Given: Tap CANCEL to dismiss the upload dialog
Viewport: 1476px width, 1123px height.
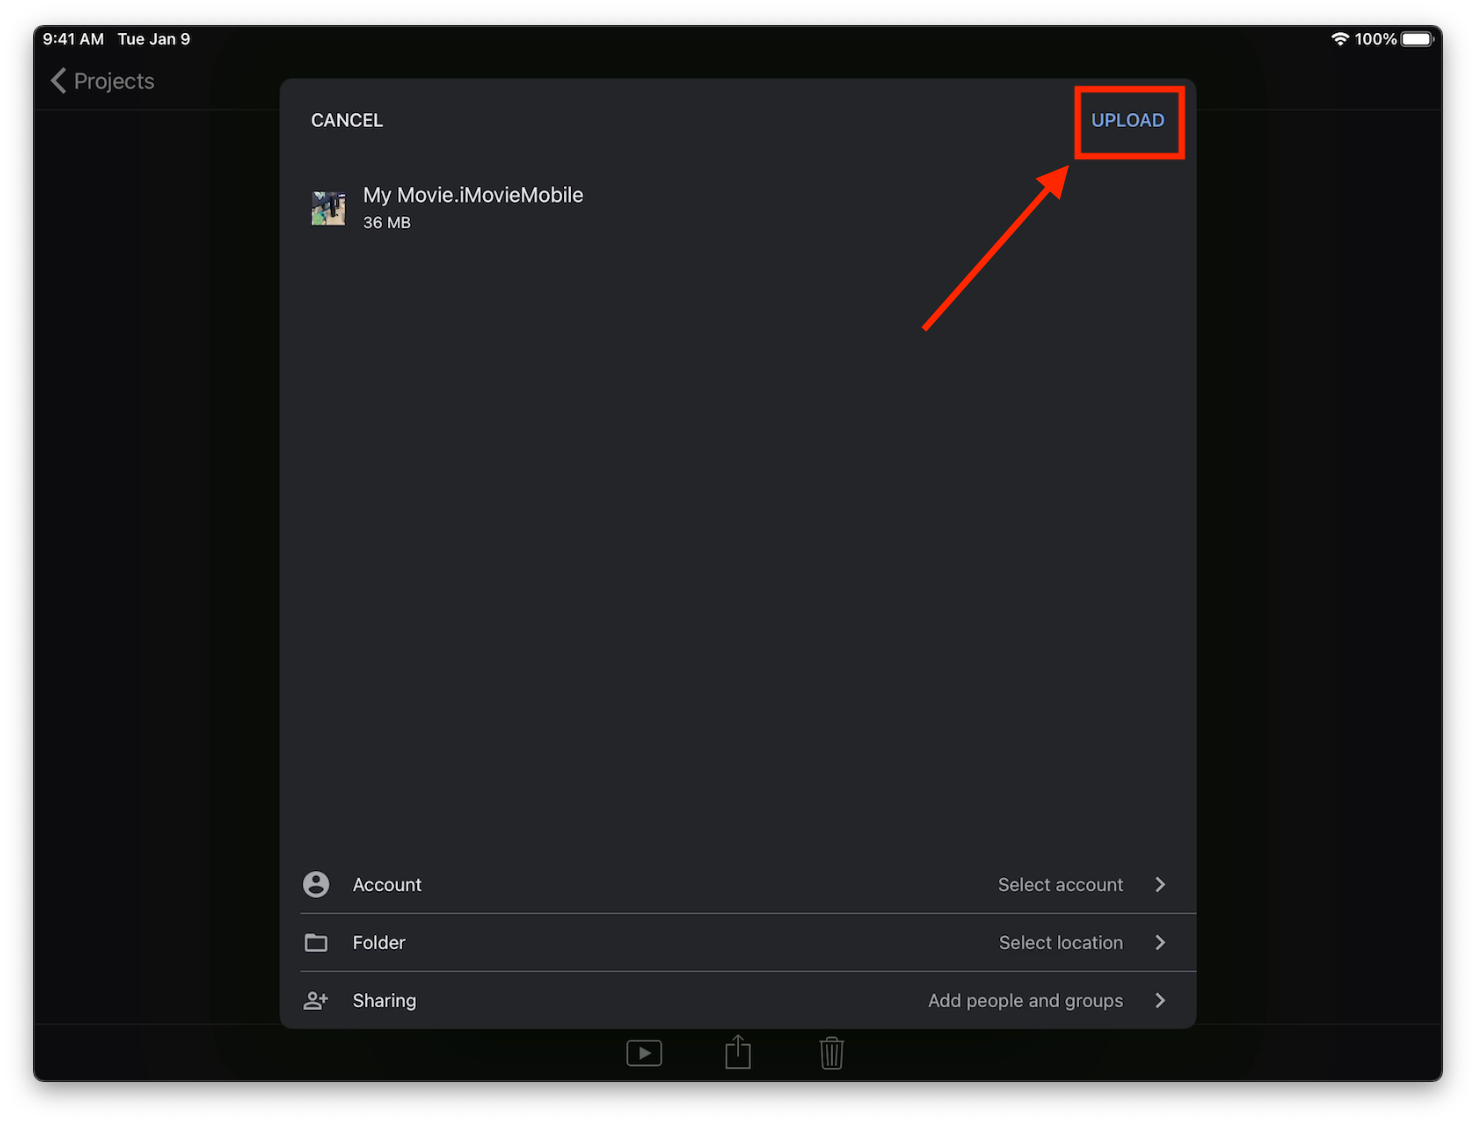Looking at the screenshot, I should pos(346,120).
